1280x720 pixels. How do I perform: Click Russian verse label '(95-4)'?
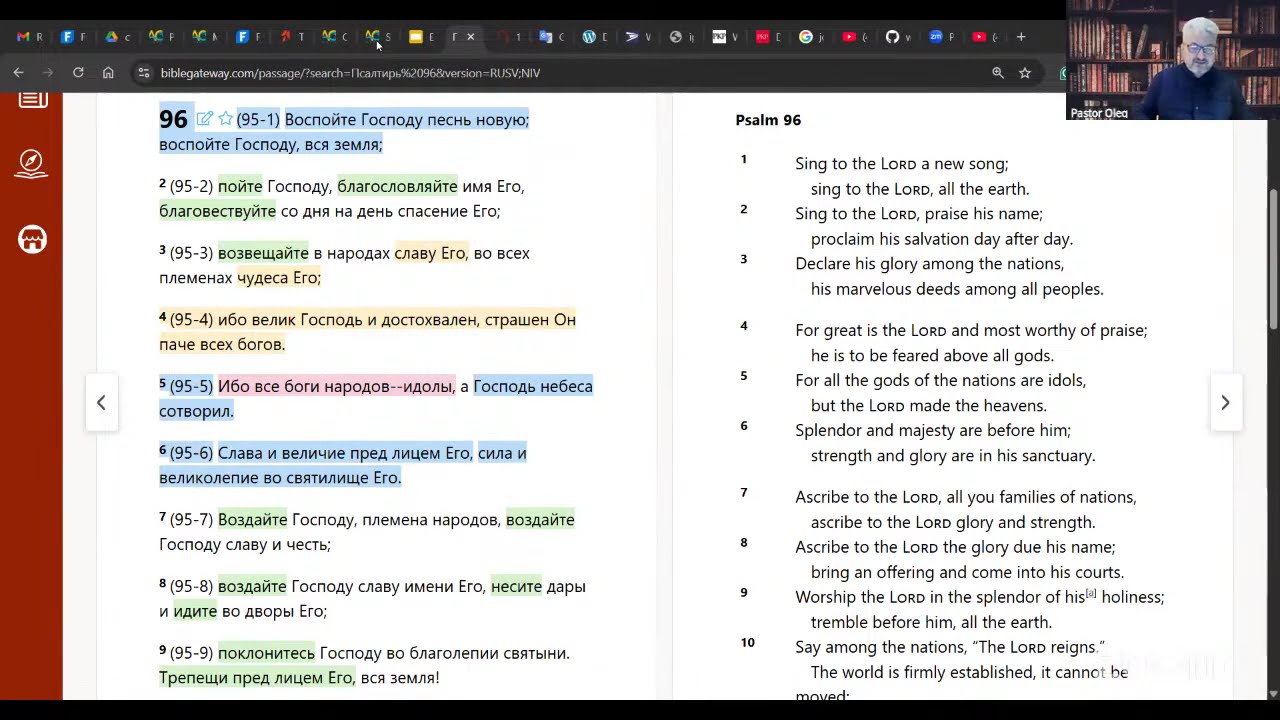click(191, 320)
